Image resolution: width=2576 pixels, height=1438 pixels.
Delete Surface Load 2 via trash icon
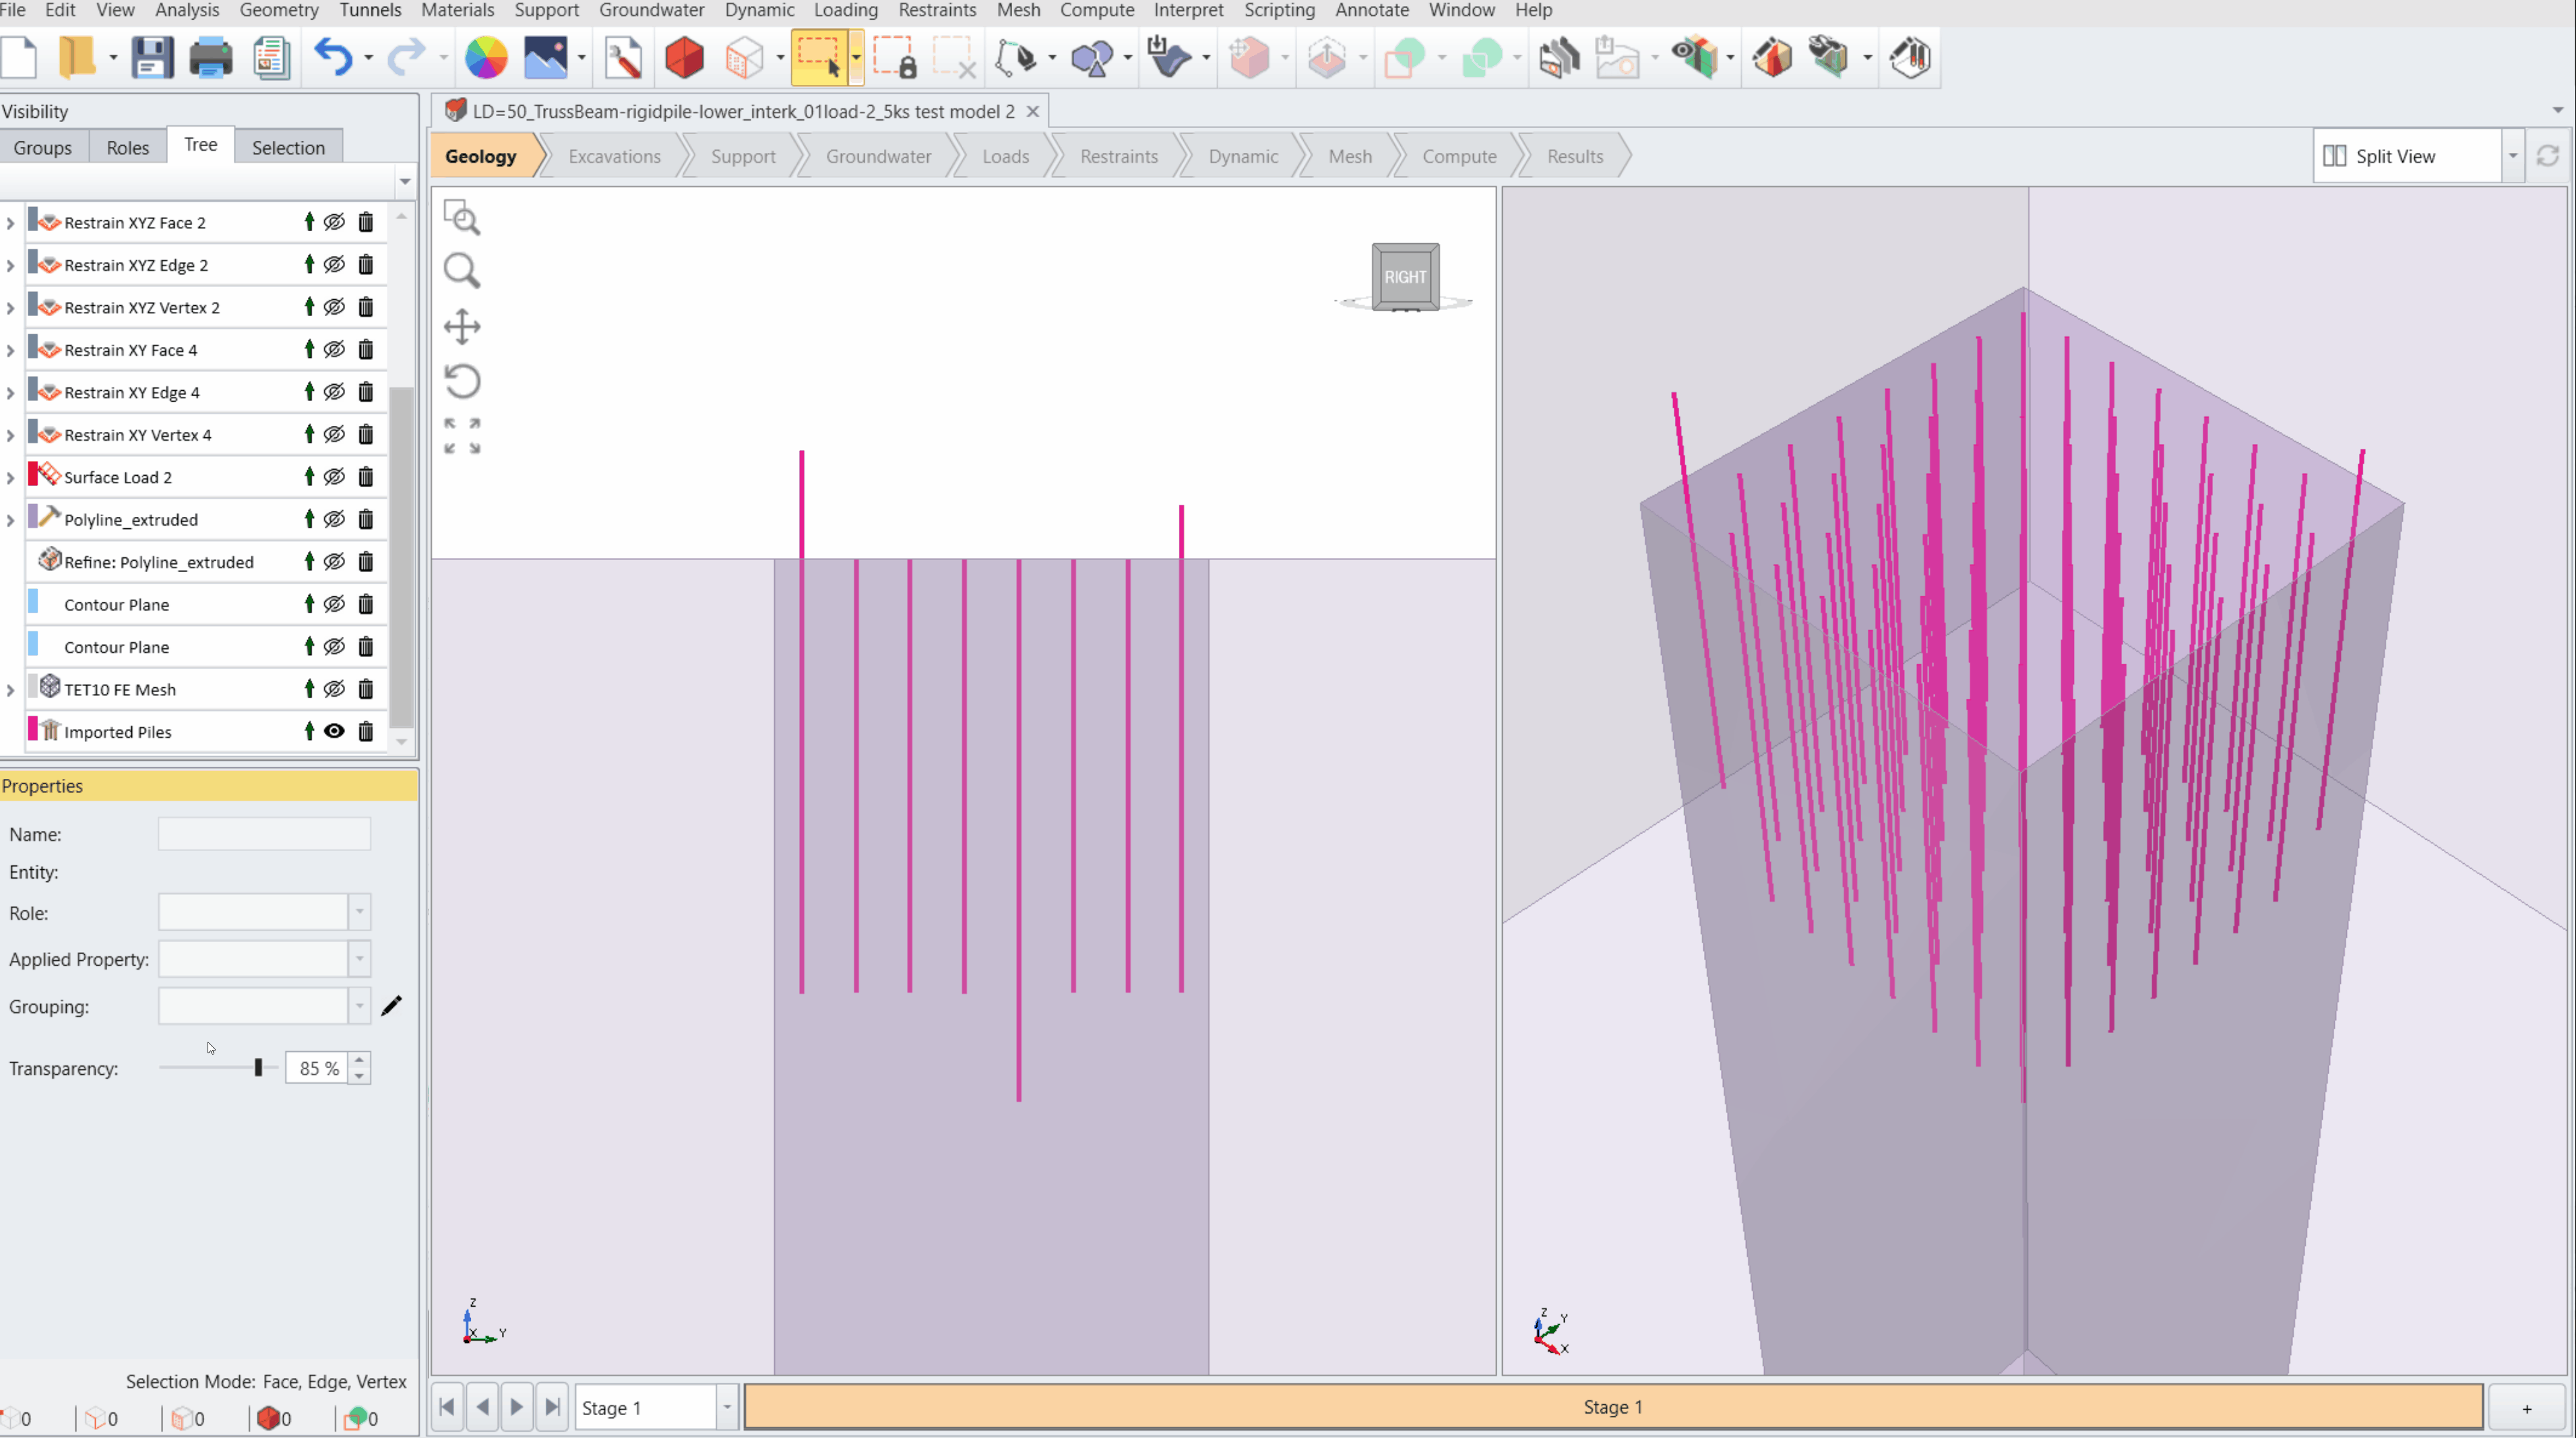coord(366,477)
